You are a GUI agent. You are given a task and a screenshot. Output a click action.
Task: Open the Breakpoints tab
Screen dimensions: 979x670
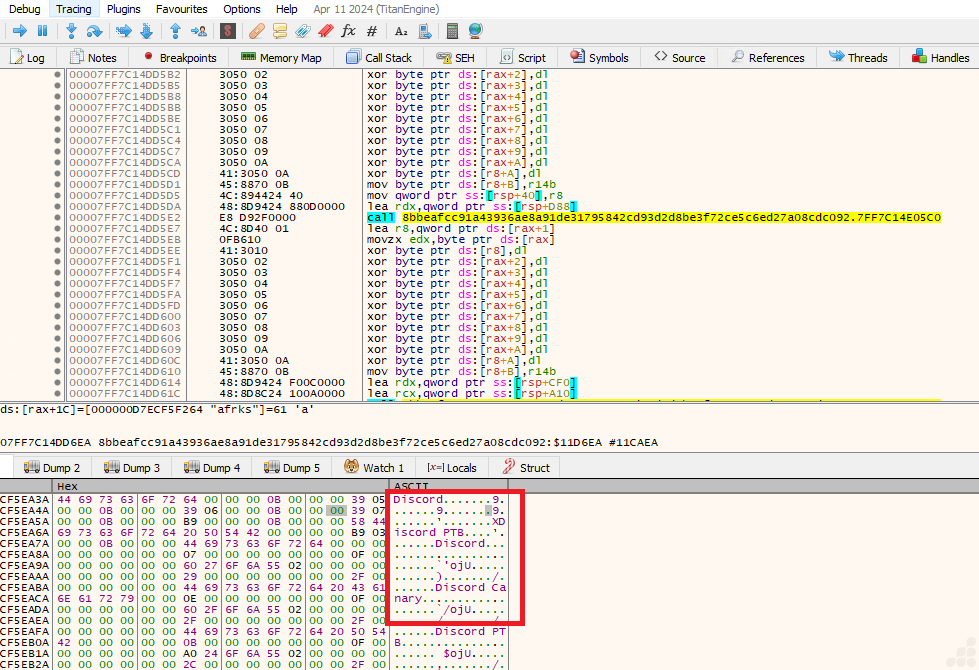(x=180, y=58)
